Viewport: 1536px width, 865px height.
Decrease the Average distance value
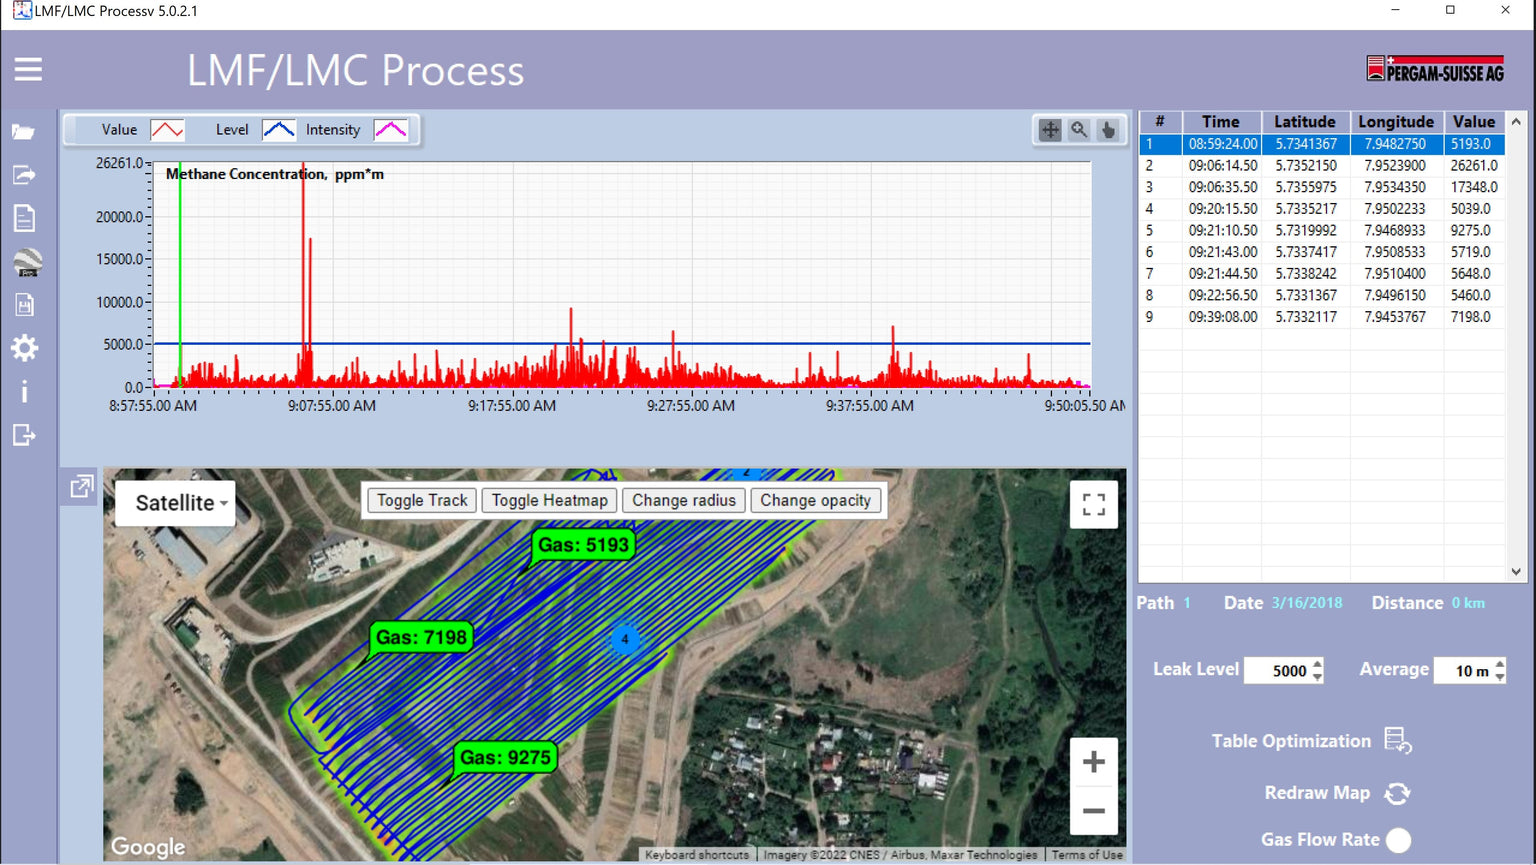click(x=1499, y=677)
